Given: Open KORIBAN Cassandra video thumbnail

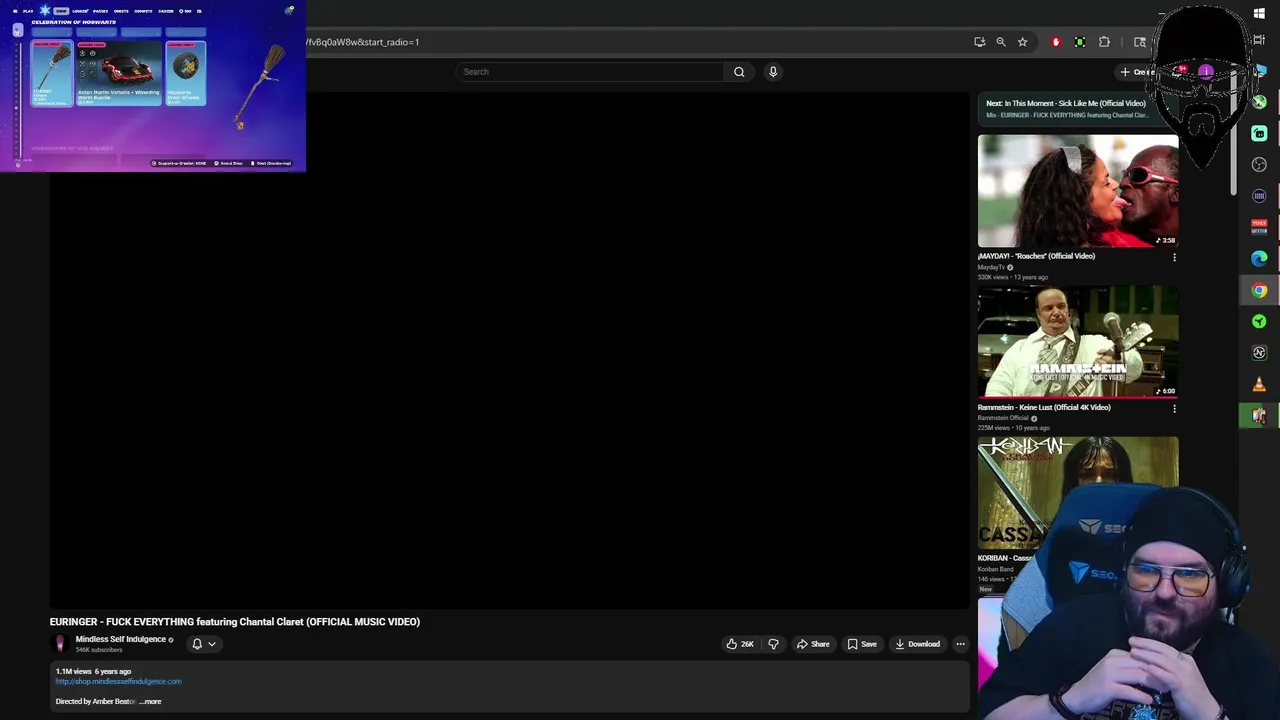Looking at the screenshot, I should [x=1078, y=492].
